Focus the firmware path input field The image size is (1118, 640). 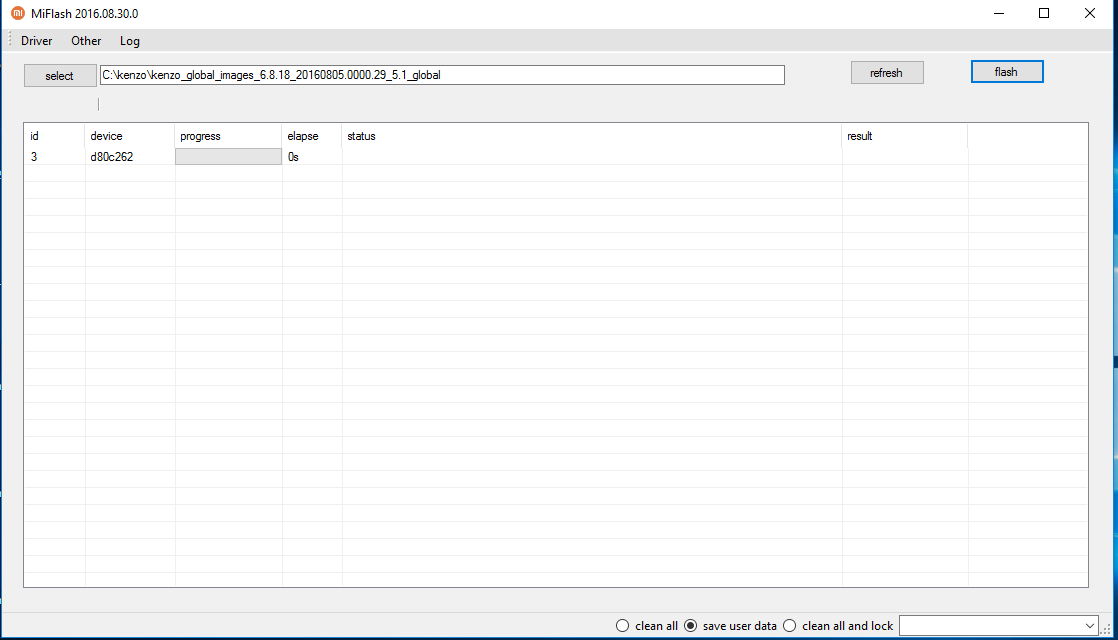pyautogui.click(x=442, y=75)
